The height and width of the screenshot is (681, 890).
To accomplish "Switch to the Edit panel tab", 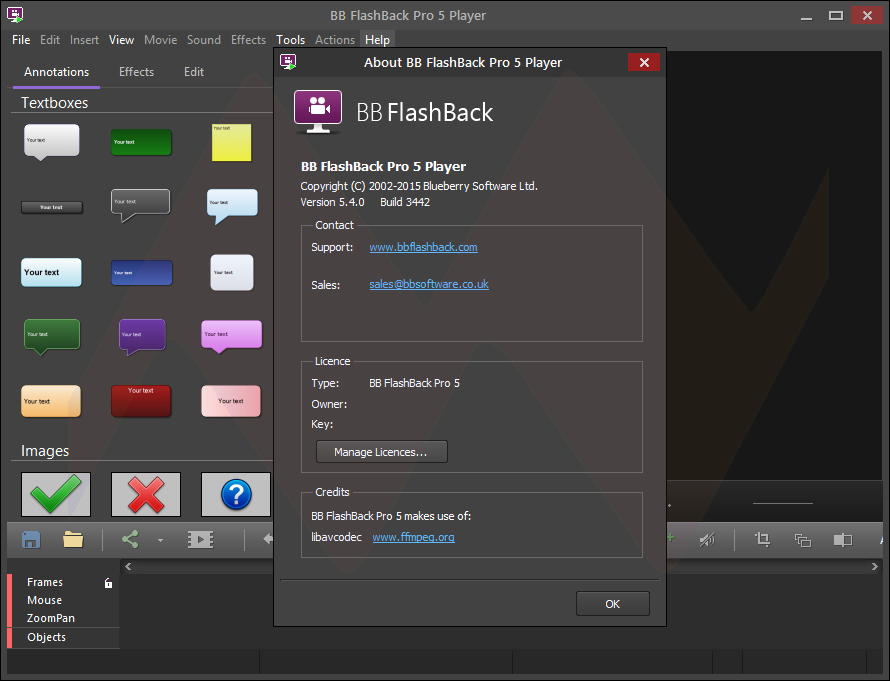I will point(194,72).
